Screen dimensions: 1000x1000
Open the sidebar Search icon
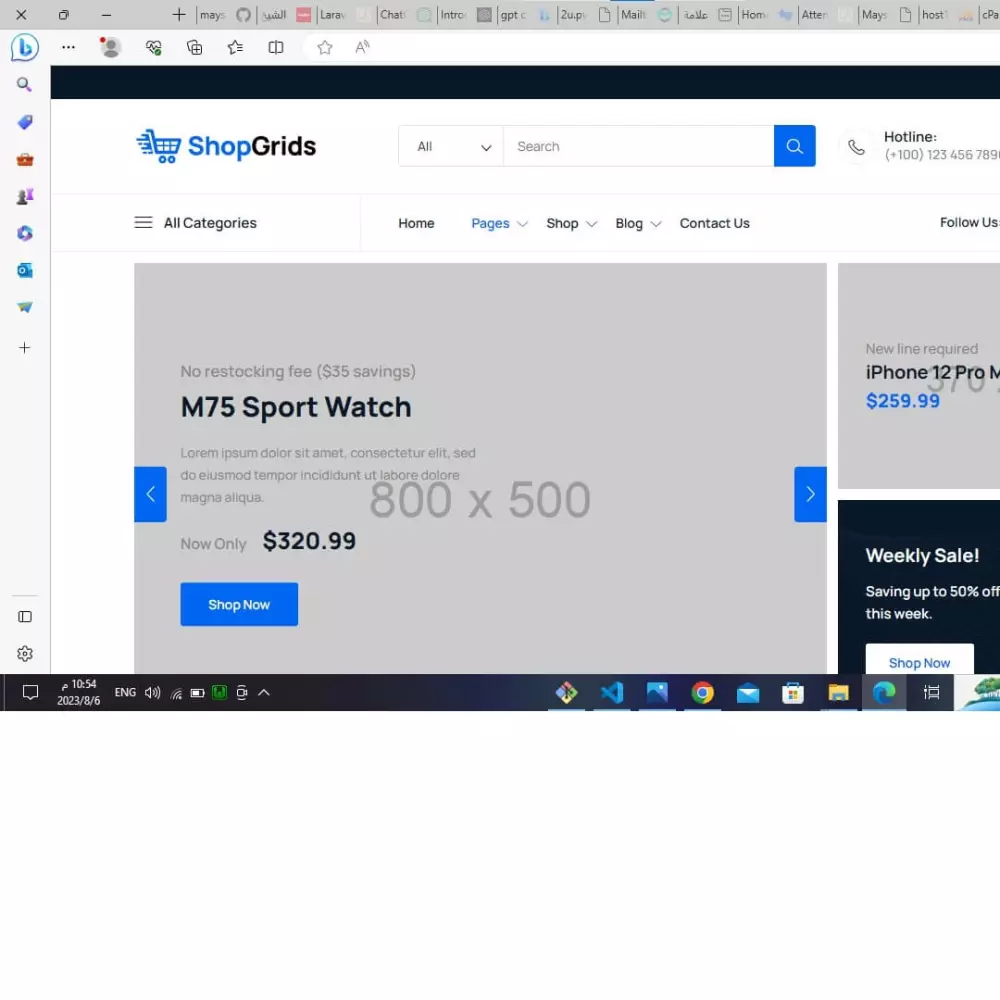click(24, 85)
